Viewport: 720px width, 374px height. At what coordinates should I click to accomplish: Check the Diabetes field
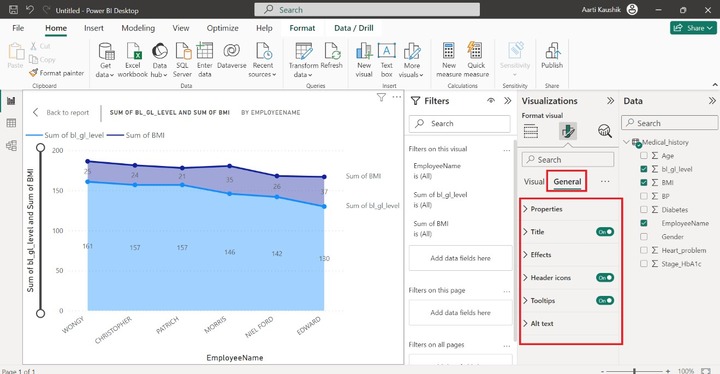pyautogui.click(x=644, y=210)
